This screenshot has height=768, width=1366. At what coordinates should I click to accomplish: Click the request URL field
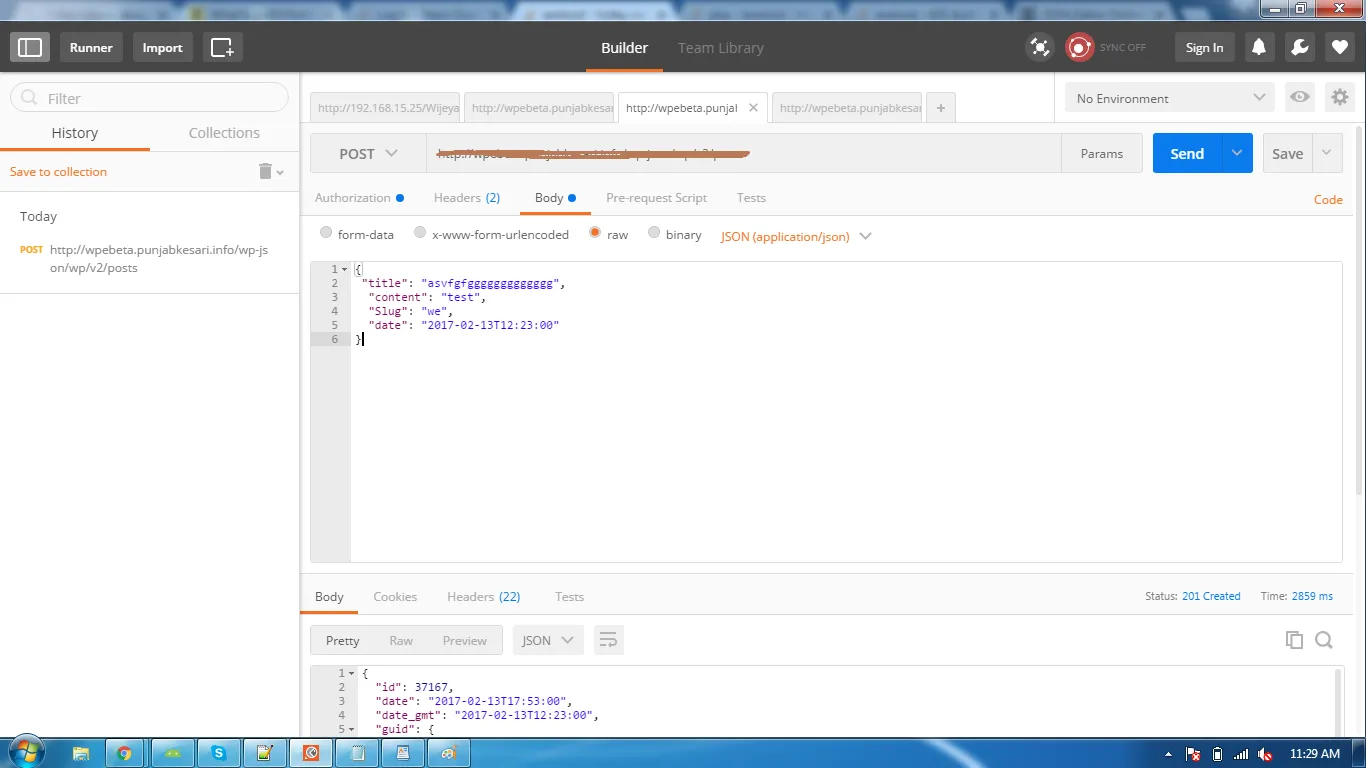point(743,153)
